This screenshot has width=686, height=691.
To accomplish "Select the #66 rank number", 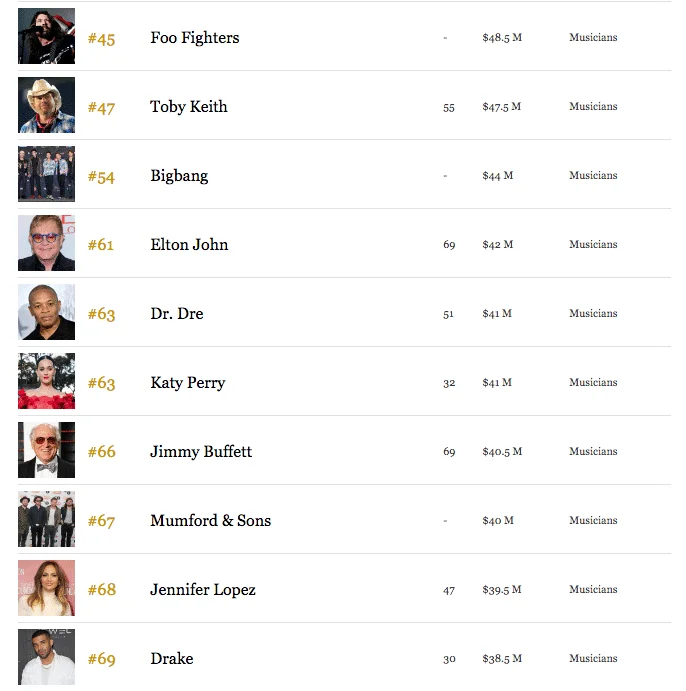I will tap(101, 452).
